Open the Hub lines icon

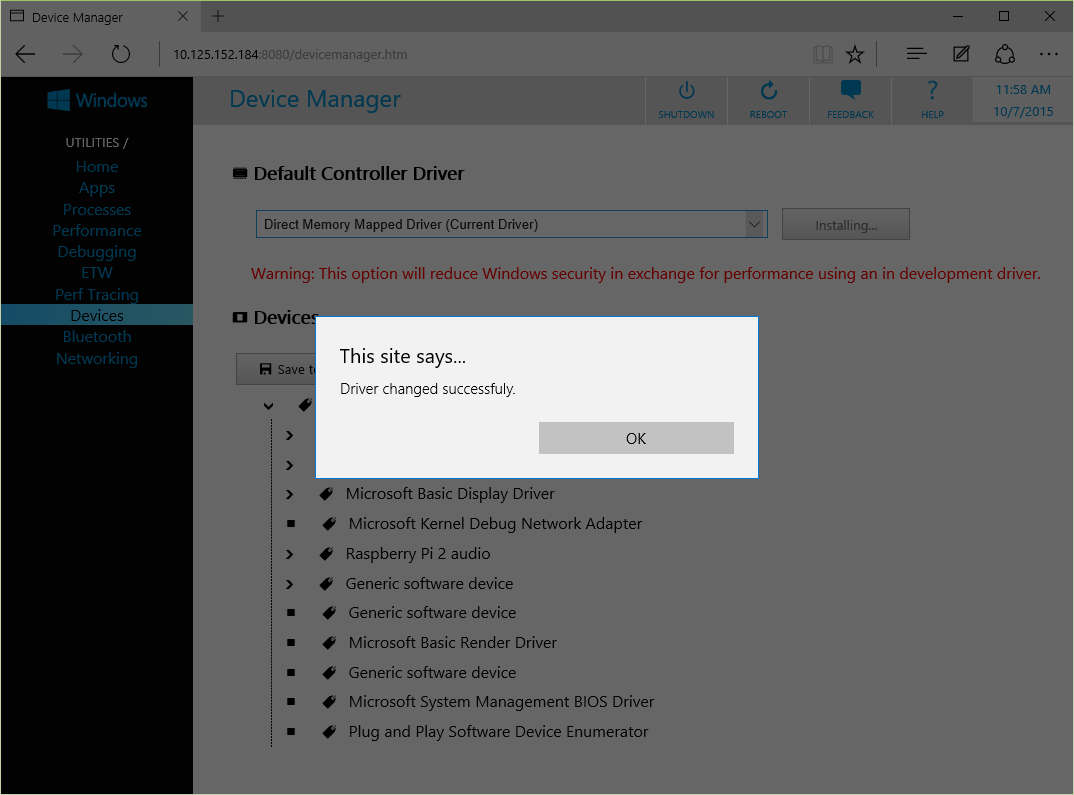(x=916, y=54)
